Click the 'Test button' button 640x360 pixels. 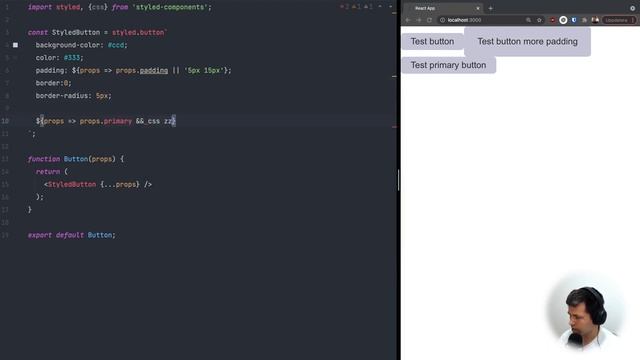coord(433,41)
